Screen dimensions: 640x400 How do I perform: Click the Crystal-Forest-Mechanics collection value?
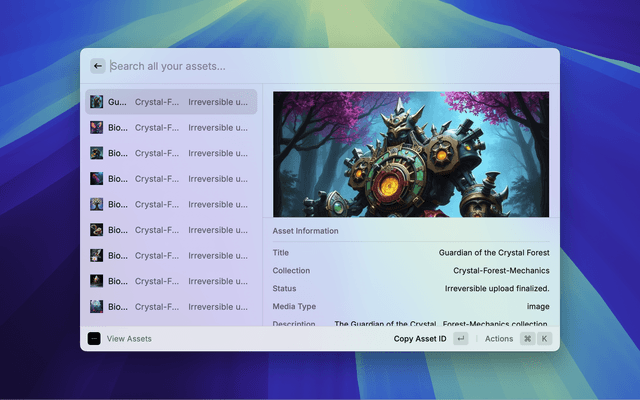500,271
